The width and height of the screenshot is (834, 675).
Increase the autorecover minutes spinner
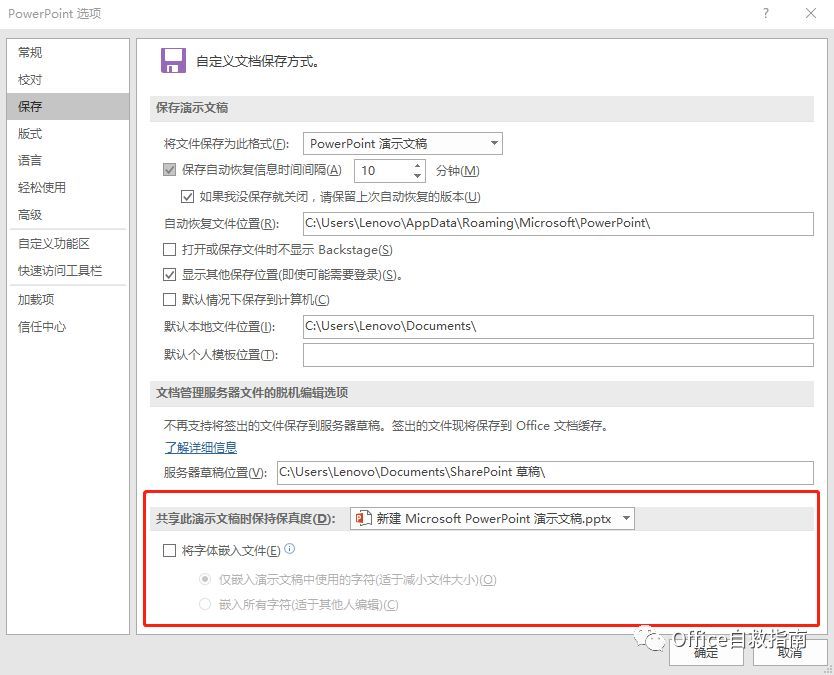tap(418, 165)
